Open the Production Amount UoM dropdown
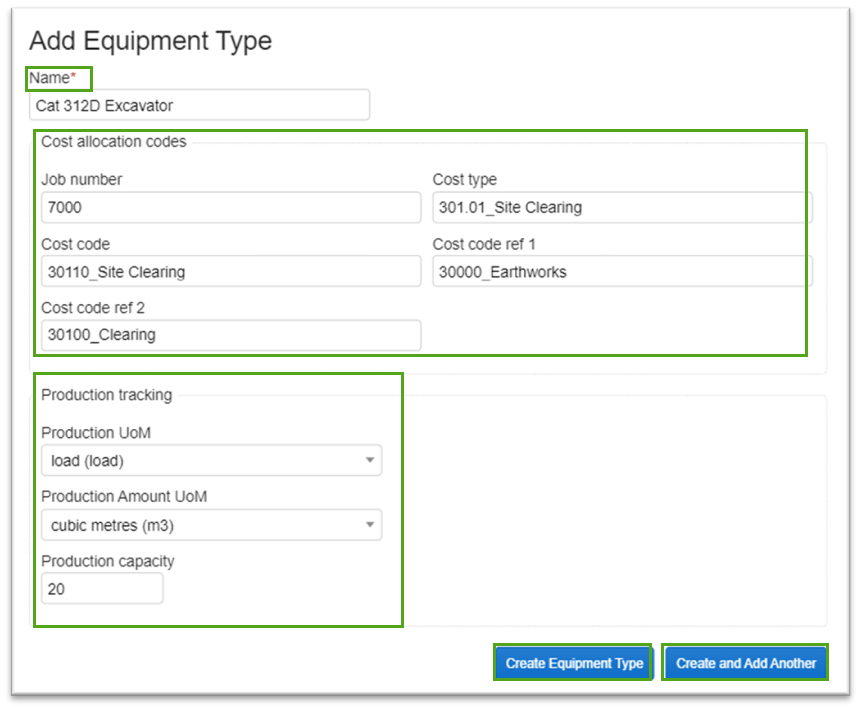 click(211, 524)
